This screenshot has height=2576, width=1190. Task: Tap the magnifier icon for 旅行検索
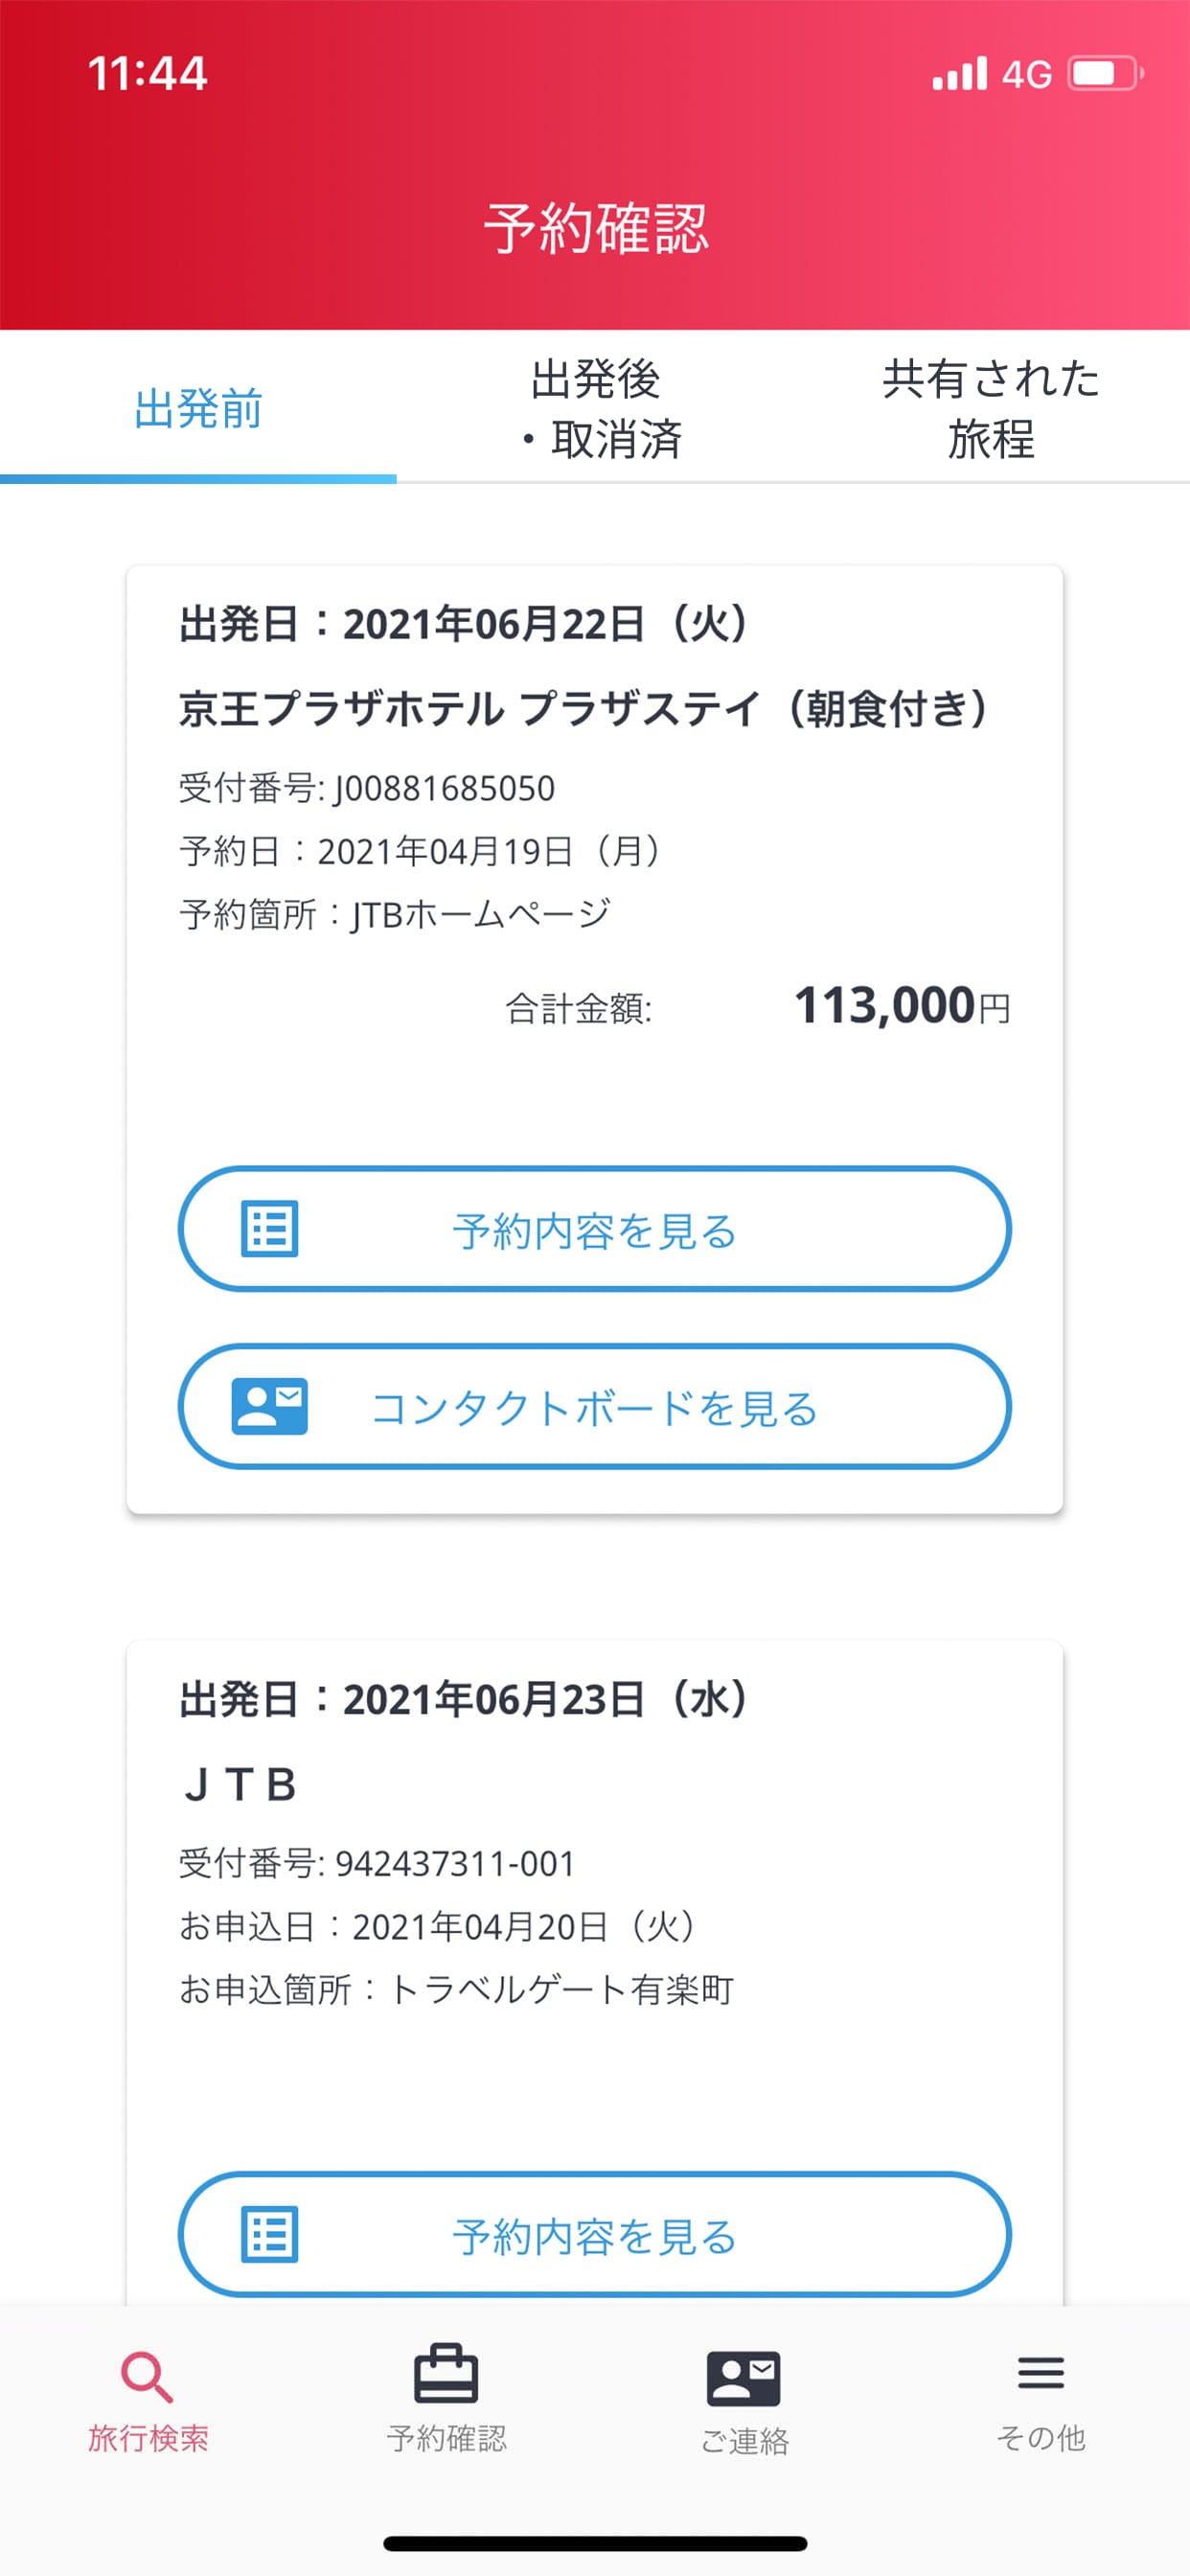[x=147, y=2376]
